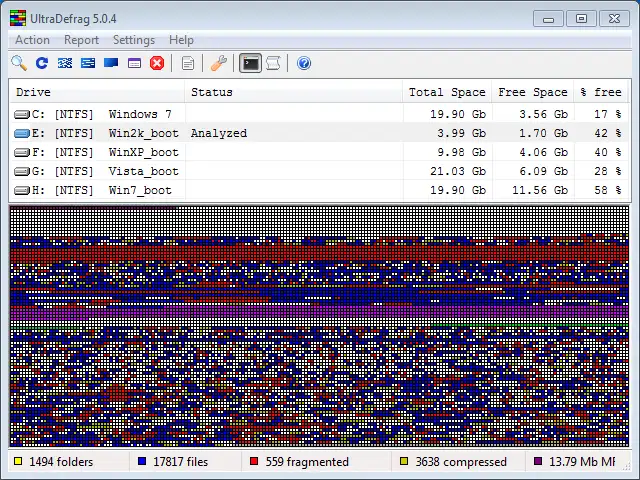Open help with the question mark icon
The height and width of the screenshot is (480, 640).
pos(304,63)
